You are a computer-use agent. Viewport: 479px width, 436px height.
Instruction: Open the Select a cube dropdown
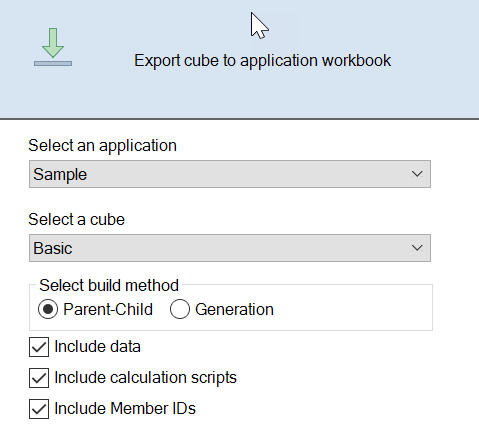(230, 248)
